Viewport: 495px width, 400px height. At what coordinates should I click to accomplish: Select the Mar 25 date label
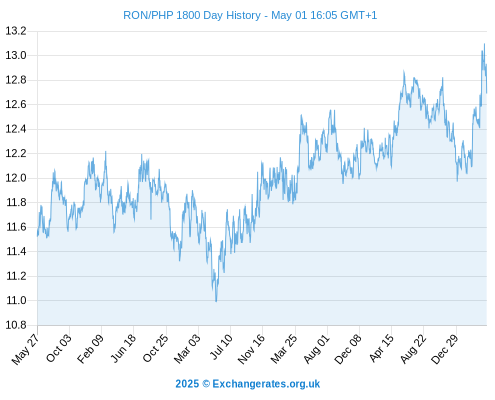pyautogui.click(x=284, y=349)
